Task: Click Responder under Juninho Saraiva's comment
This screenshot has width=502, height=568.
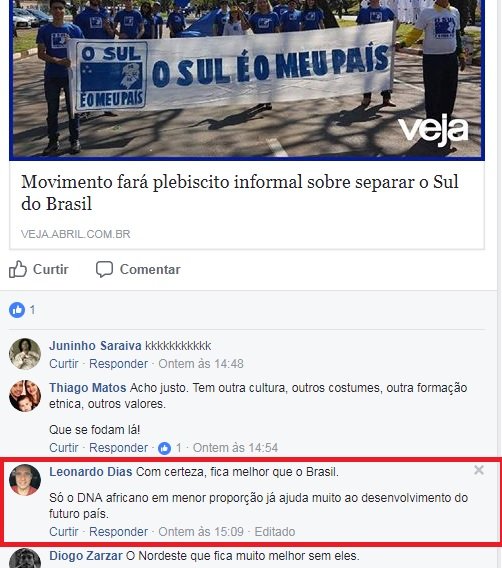Action: (118, 364)
